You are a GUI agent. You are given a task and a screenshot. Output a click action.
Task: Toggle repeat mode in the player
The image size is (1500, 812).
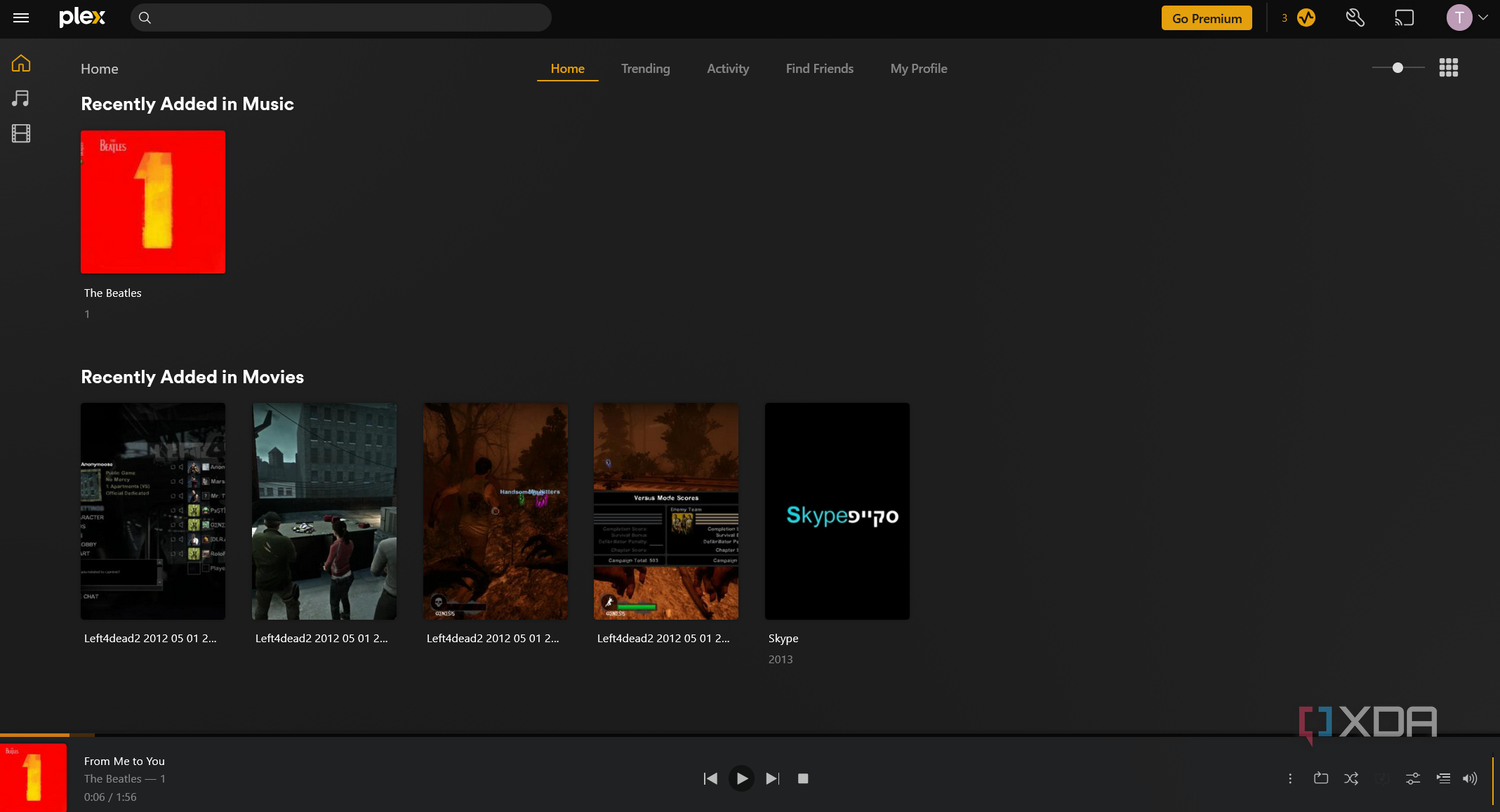(x=1320, y=778)
